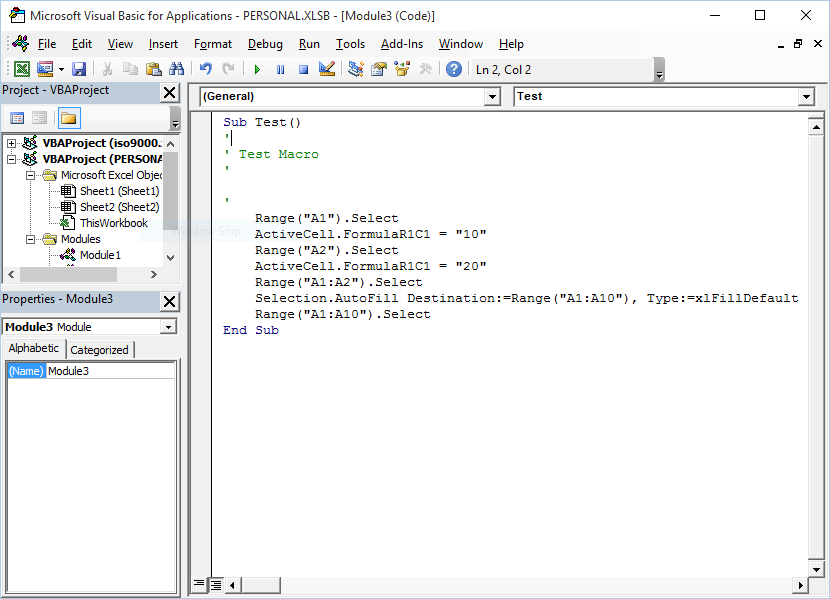Collapse VBAProject (PERSONAL) tree node

(11, 159)
